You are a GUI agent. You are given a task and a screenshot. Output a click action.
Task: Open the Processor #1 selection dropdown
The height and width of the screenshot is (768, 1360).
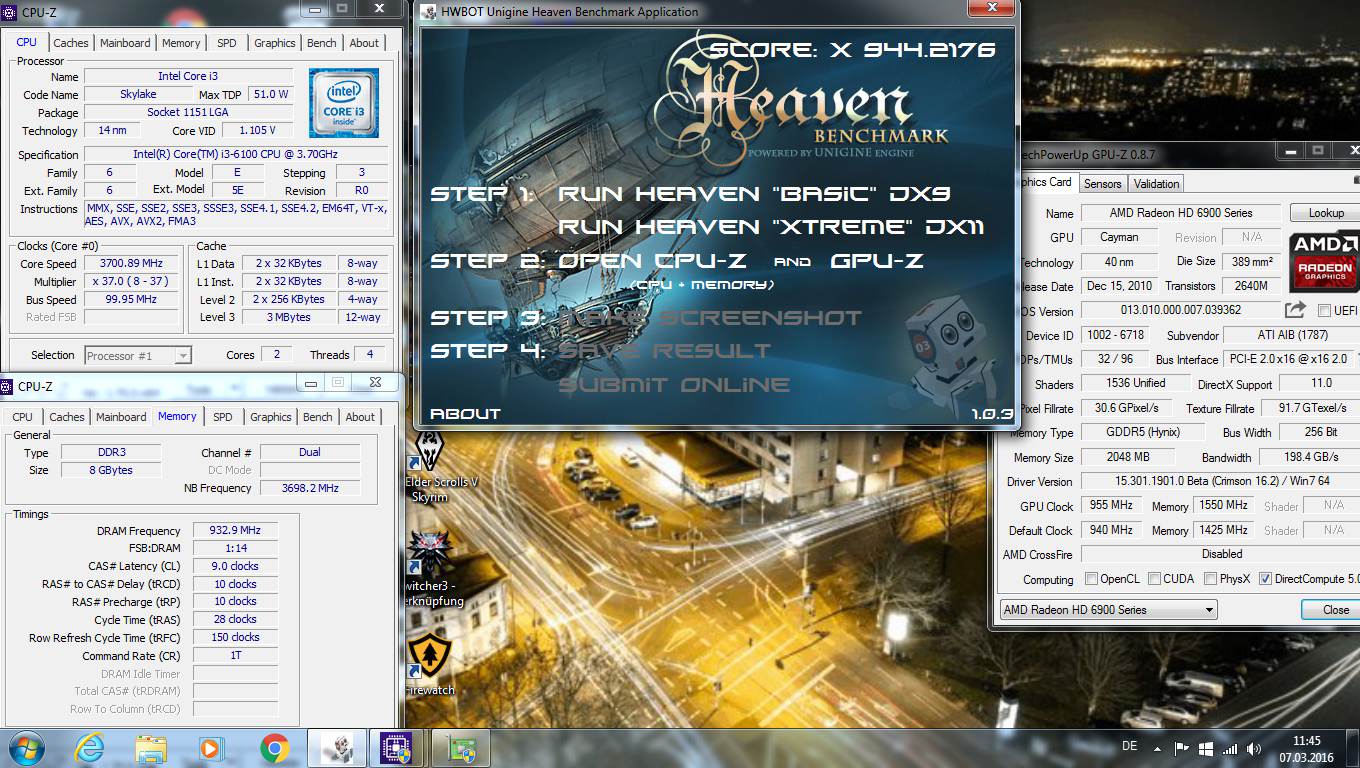(138, 355)
